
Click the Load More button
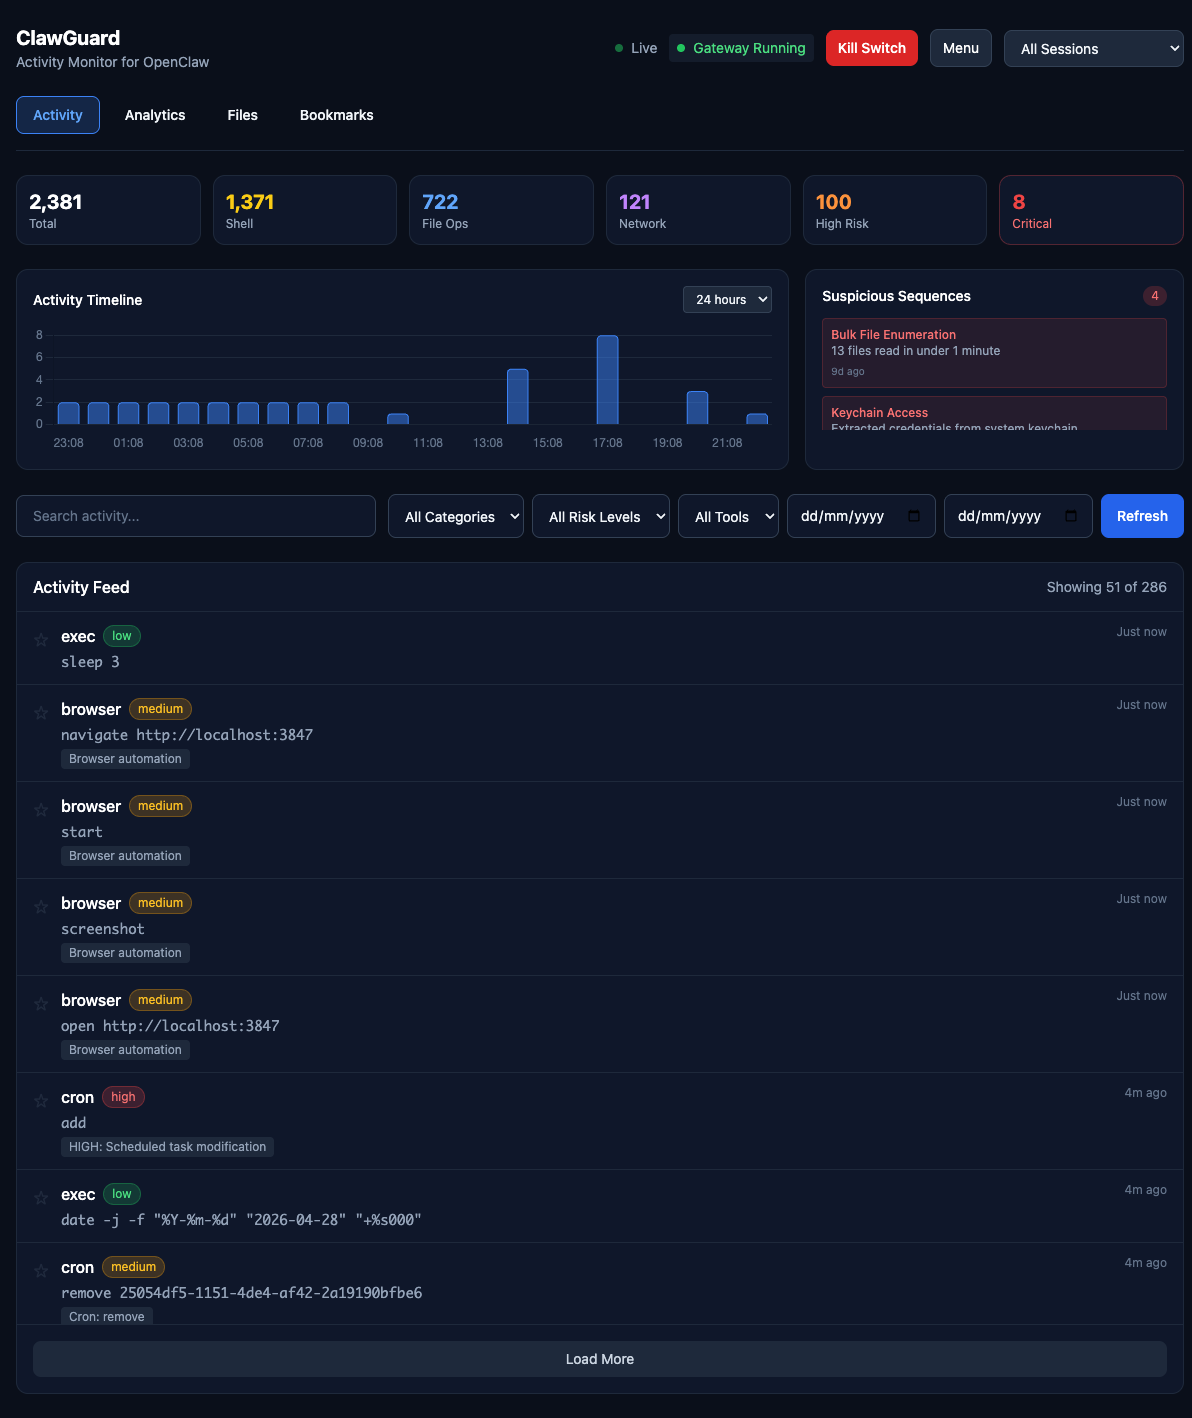point(599,1359)
